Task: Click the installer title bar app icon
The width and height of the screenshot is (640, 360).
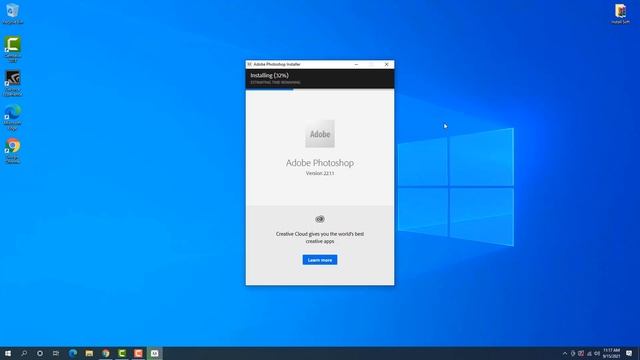Action: point(249,64)
